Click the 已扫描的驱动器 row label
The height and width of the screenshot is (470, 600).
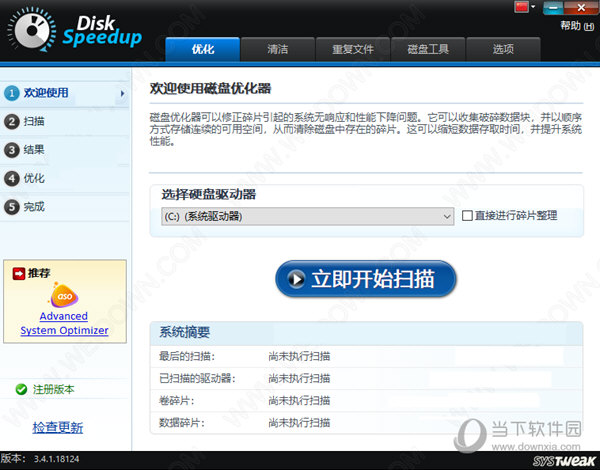coord(197,379)
